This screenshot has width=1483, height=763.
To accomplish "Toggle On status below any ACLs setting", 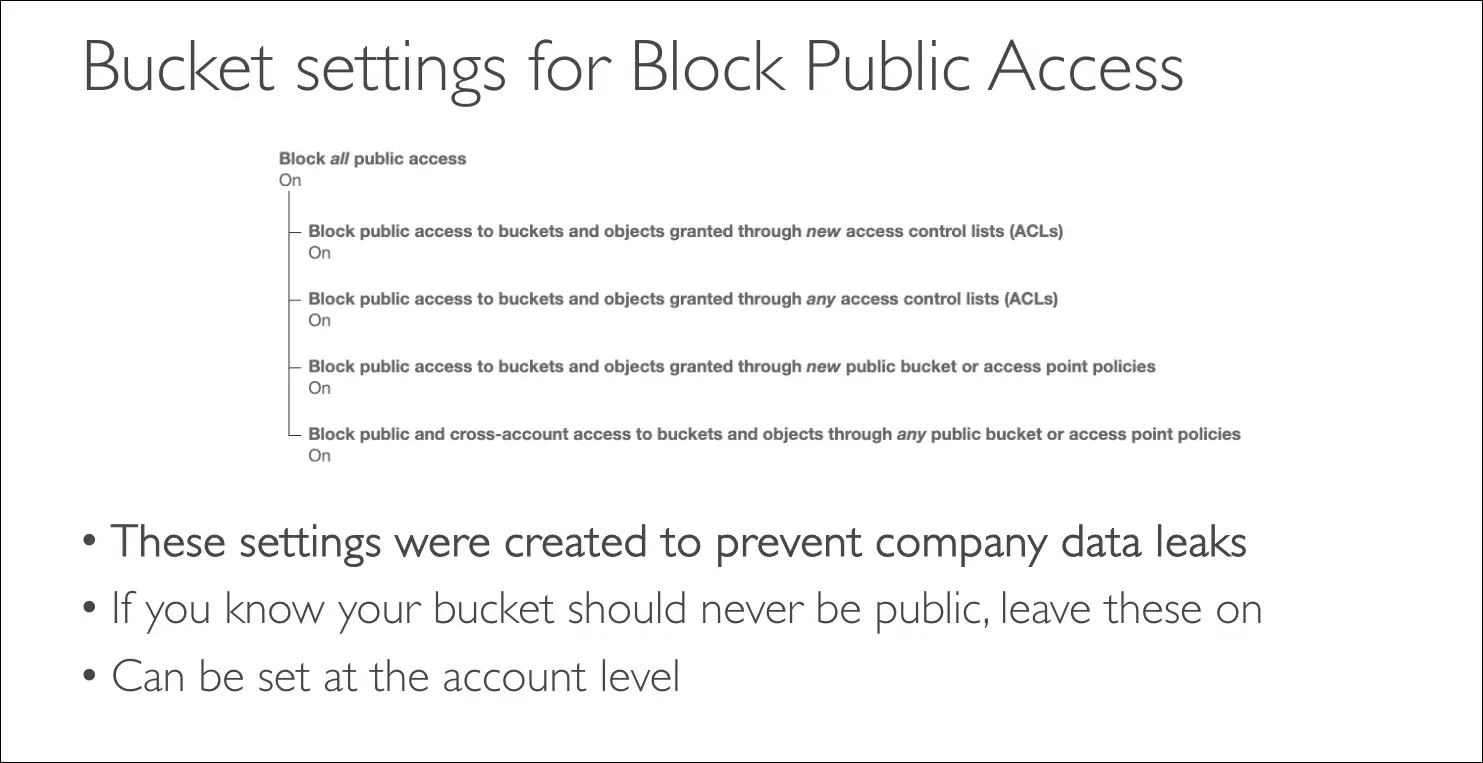I will click(319, 320).
